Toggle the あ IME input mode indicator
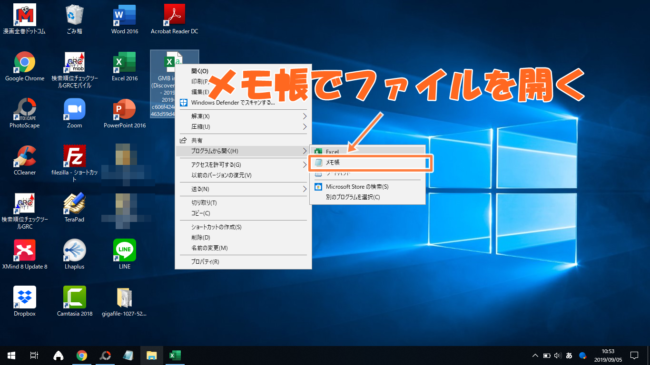 (569, 355)
